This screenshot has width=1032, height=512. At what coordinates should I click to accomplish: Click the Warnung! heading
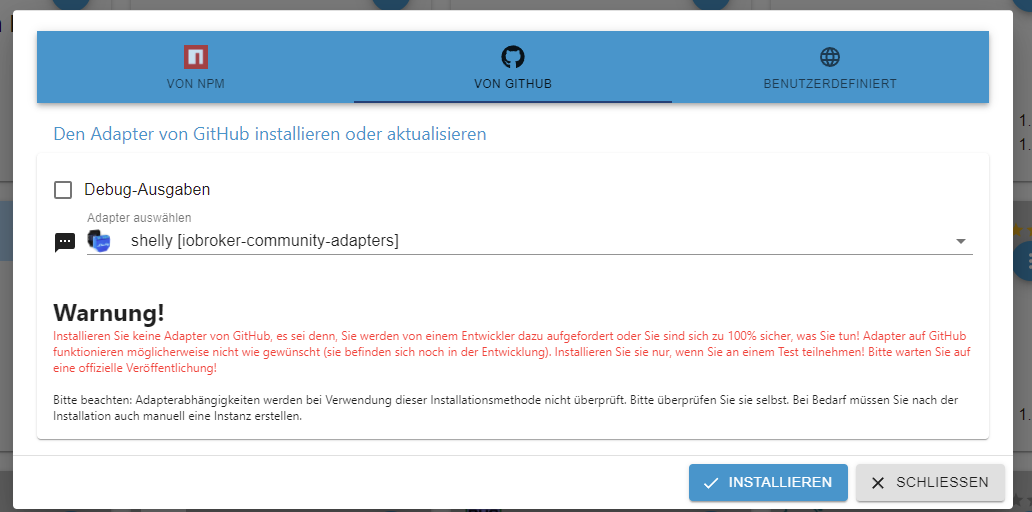[x=109, y=312]
